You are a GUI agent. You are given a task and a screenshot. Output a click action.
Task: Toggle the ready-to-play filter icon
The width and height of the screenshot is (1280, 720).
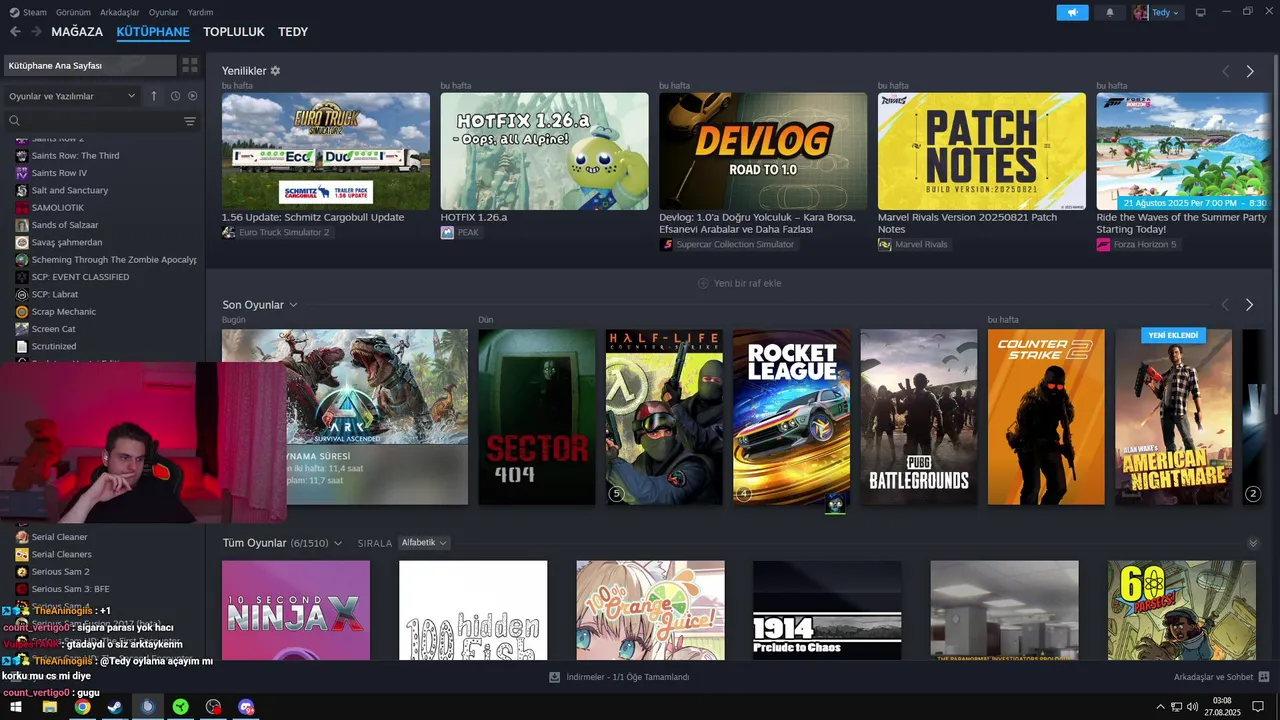192,96
